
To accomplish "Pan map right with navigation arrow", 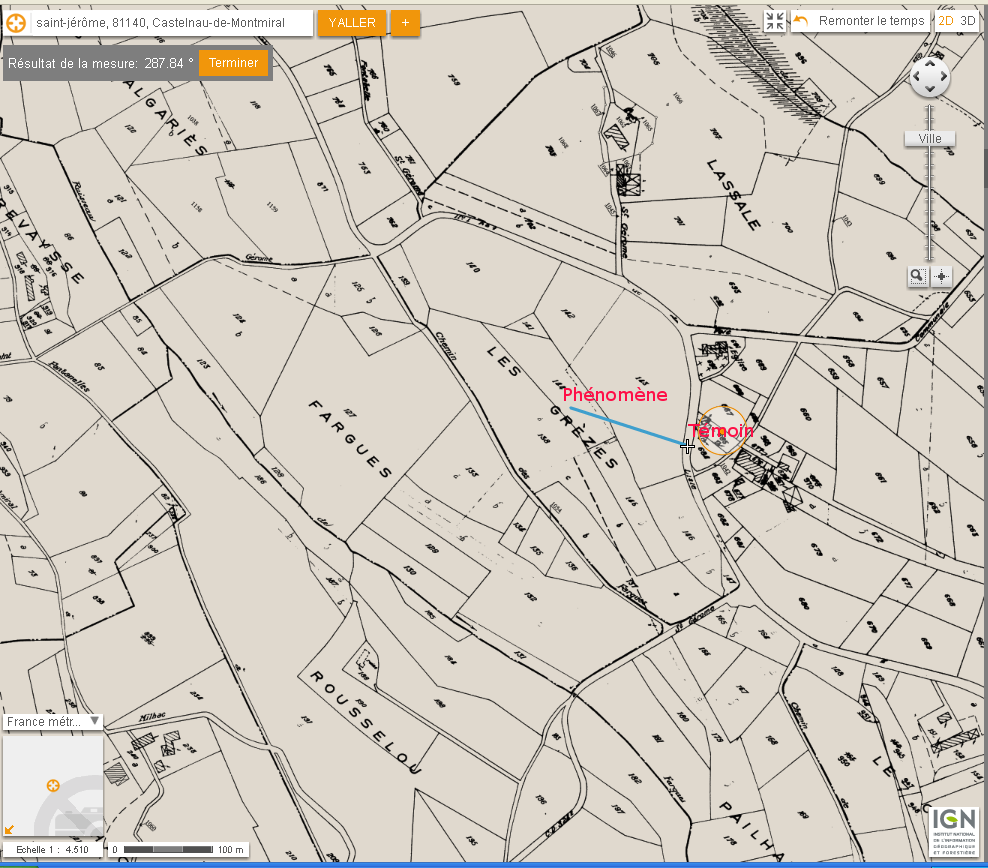I will coord(944,77).
